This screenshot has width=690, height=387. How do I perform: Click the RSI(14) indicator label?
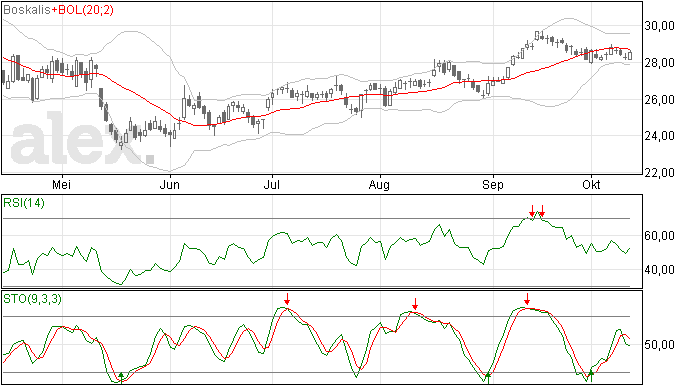[24, 203]
